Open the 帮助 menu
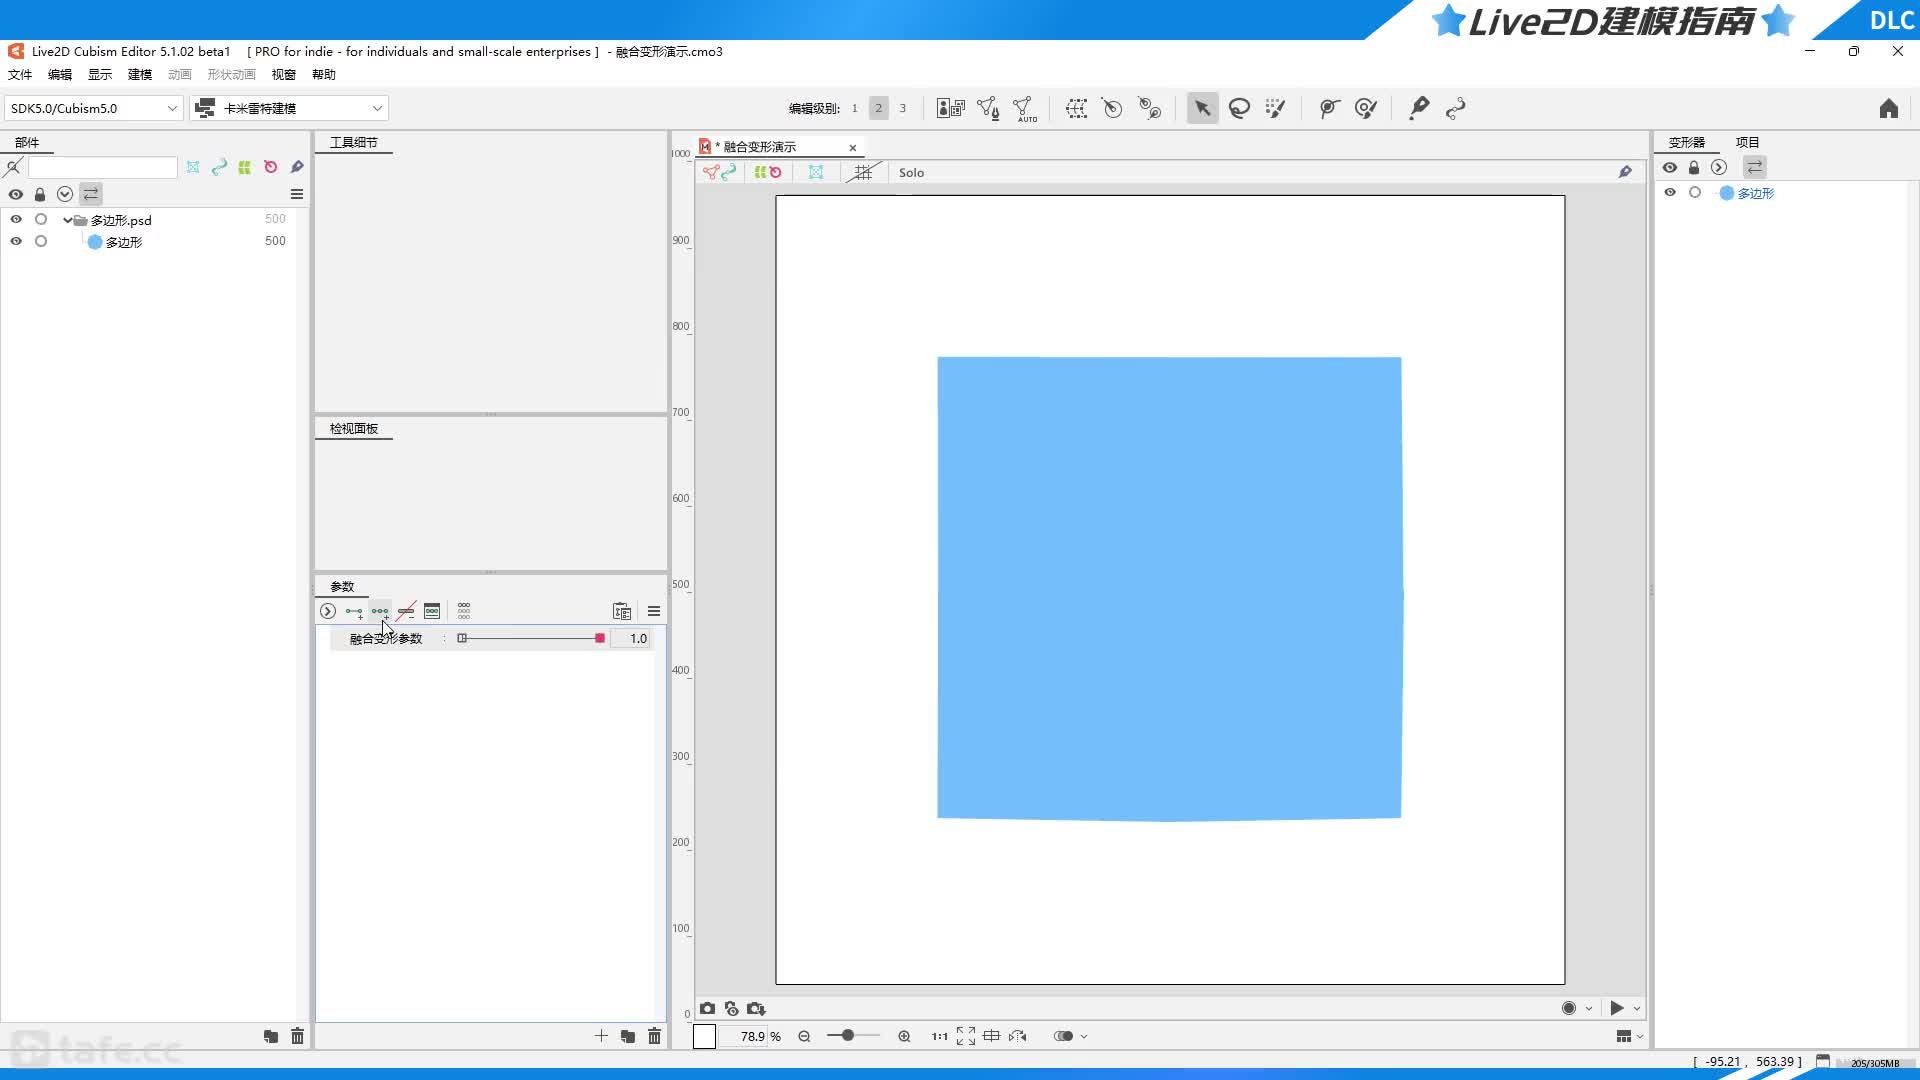 [x=324, y=75]
